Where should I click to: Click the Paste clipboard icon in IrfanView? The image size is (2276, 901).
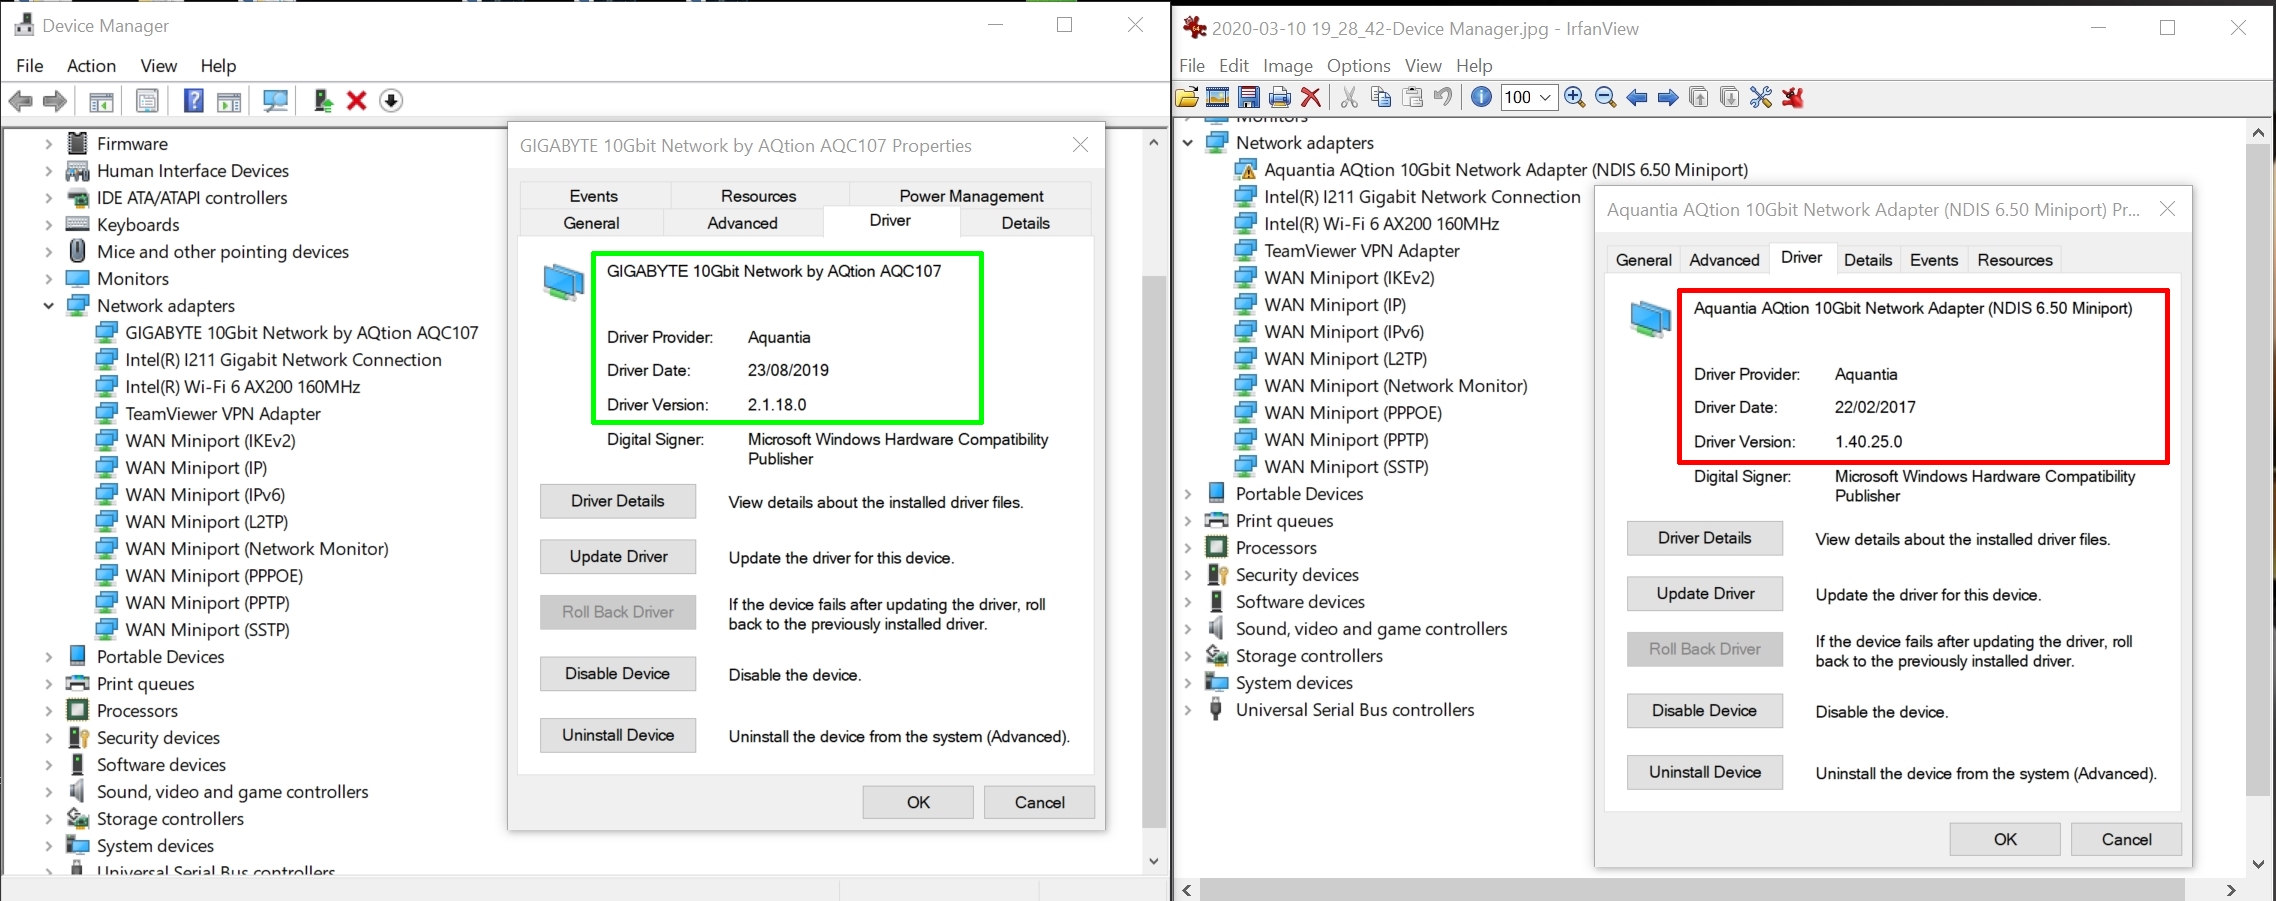pyautogui.click(x=1412, y=97)
